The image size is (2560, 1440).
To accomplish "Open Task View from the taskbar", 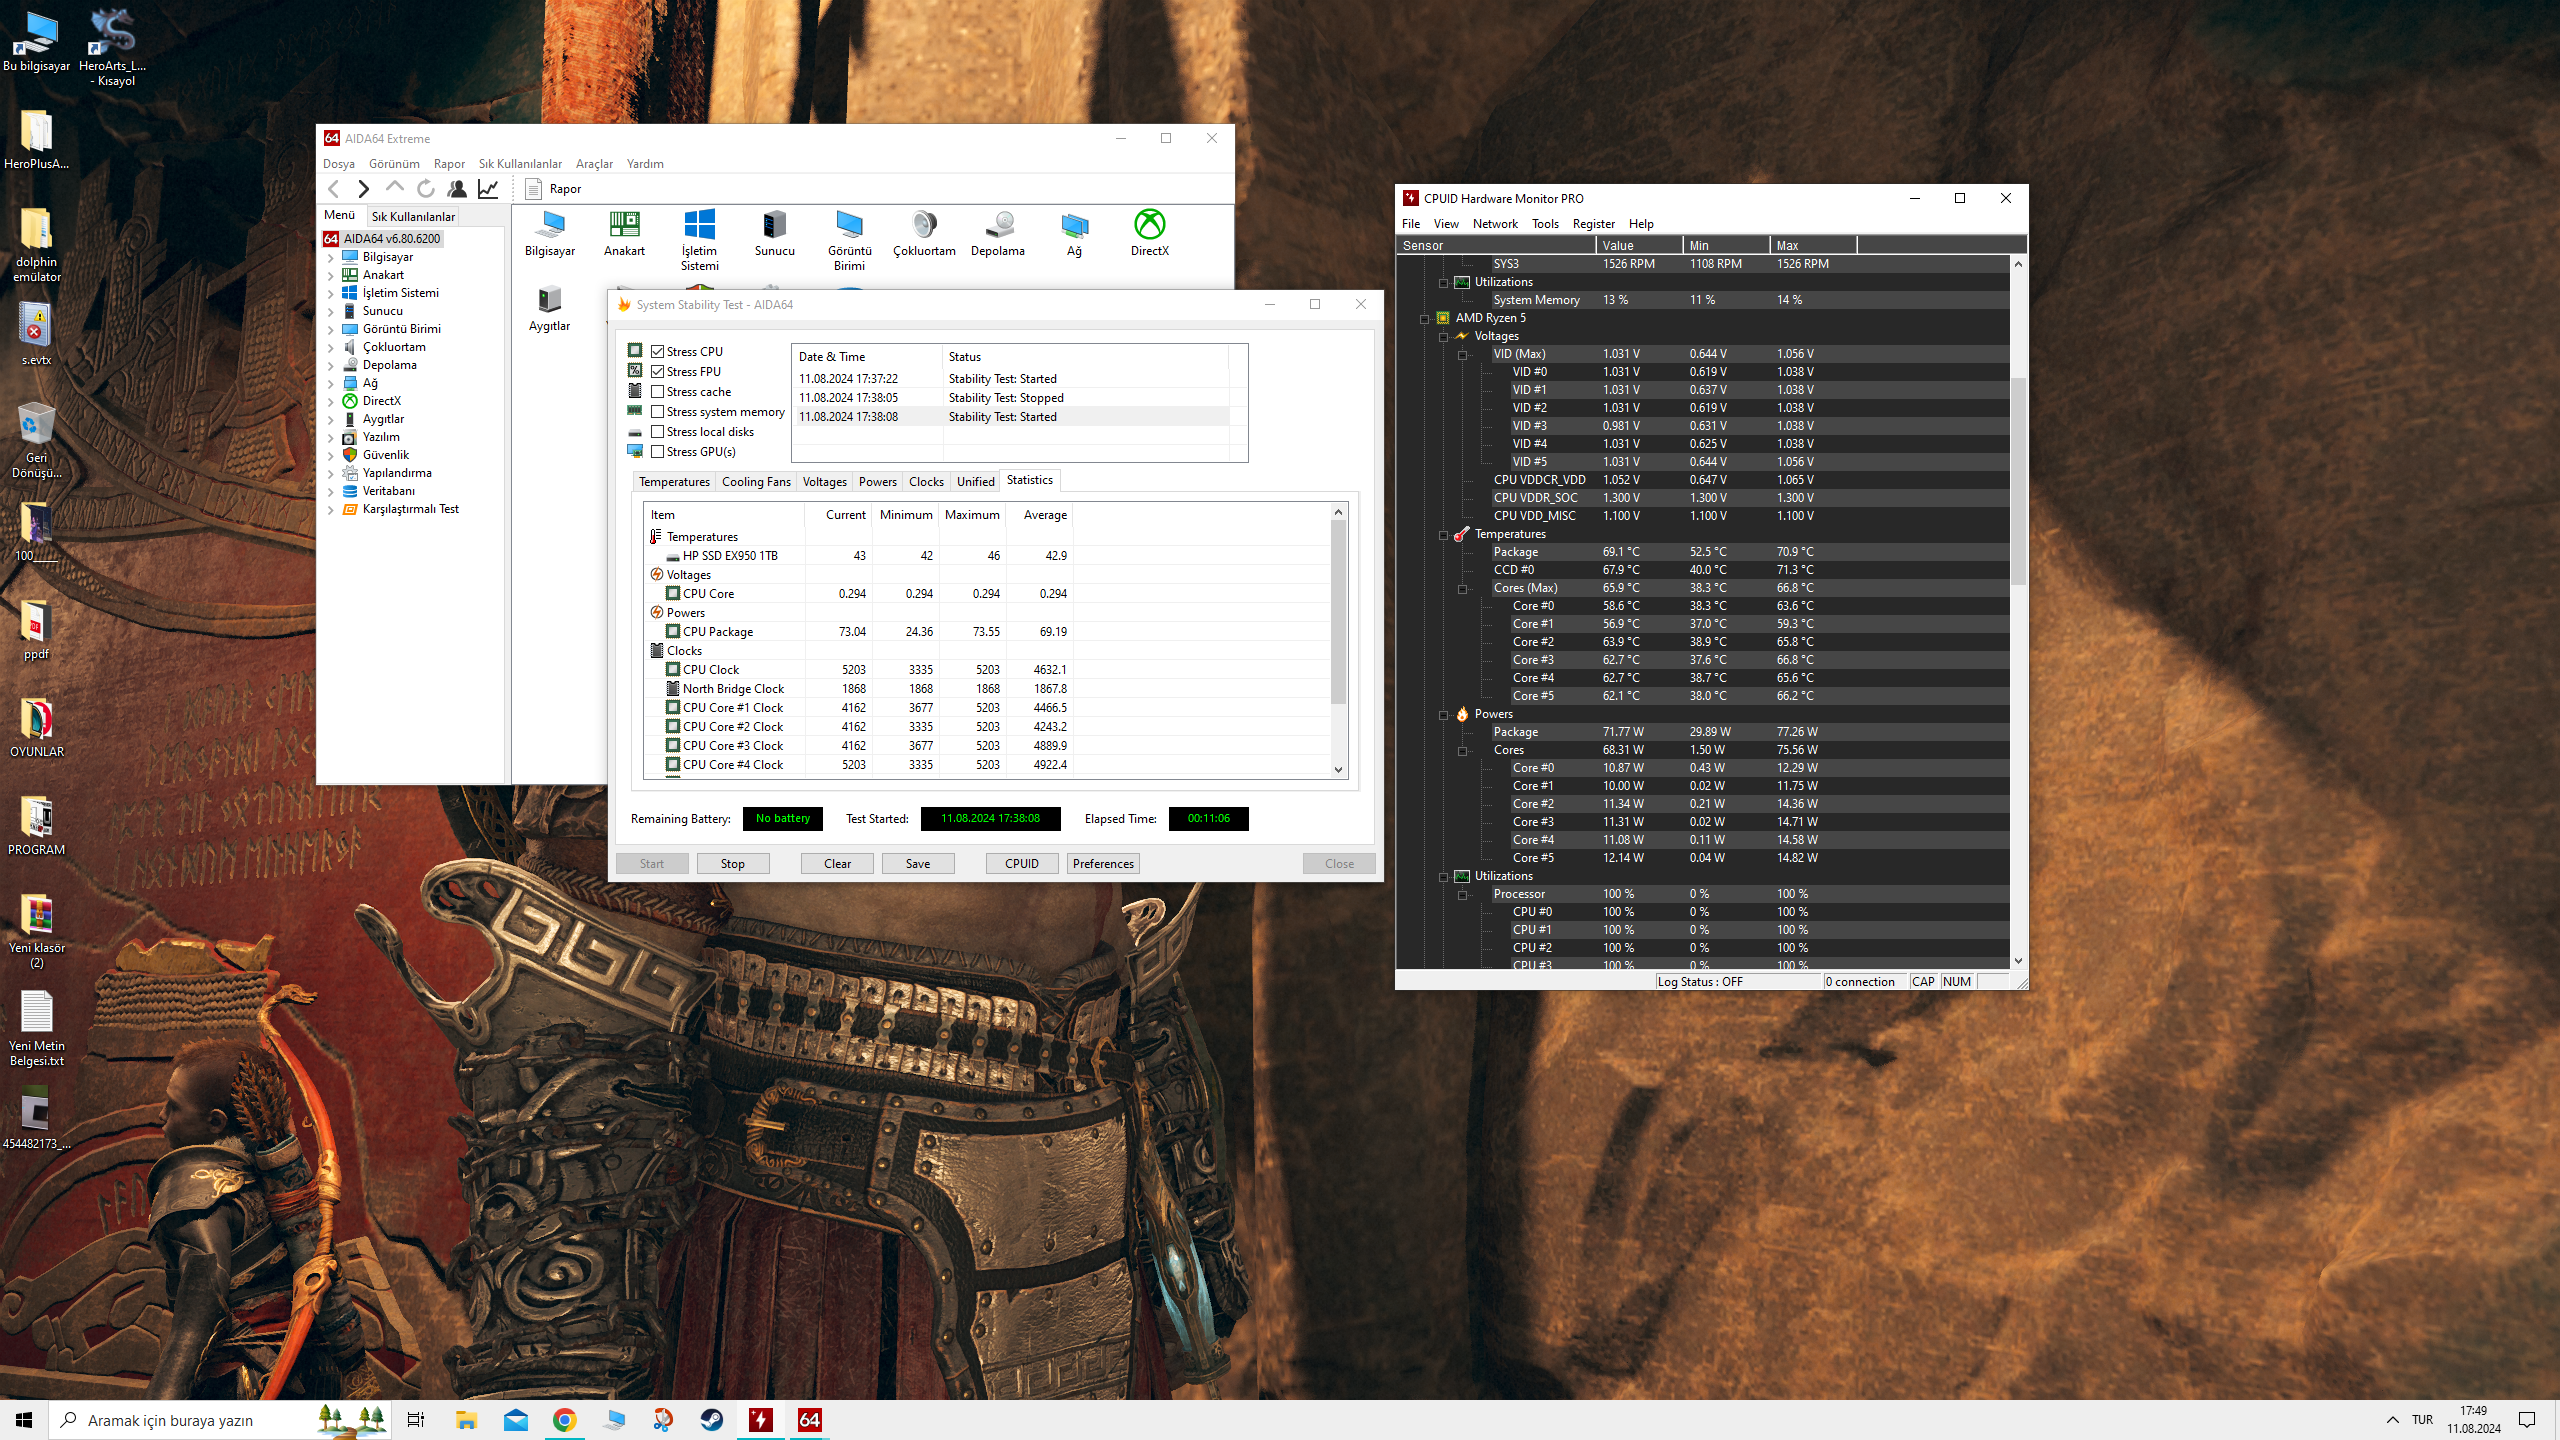I will (x=416, y=1420).
